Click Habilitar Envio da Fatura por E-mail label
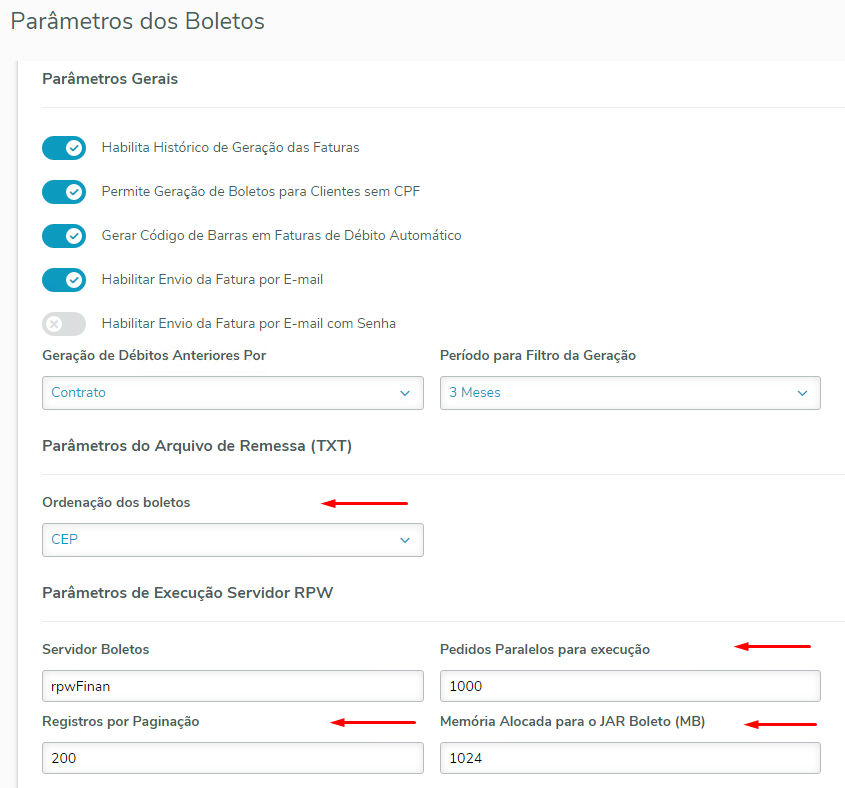 tap(212, 280)
